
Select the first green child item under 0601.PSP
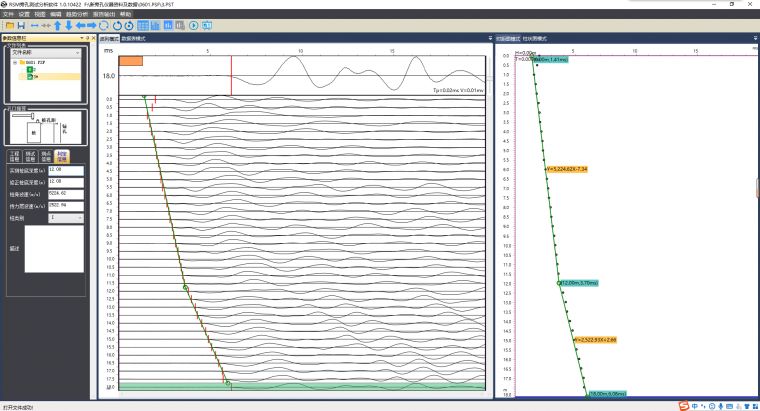coord(31,69)
